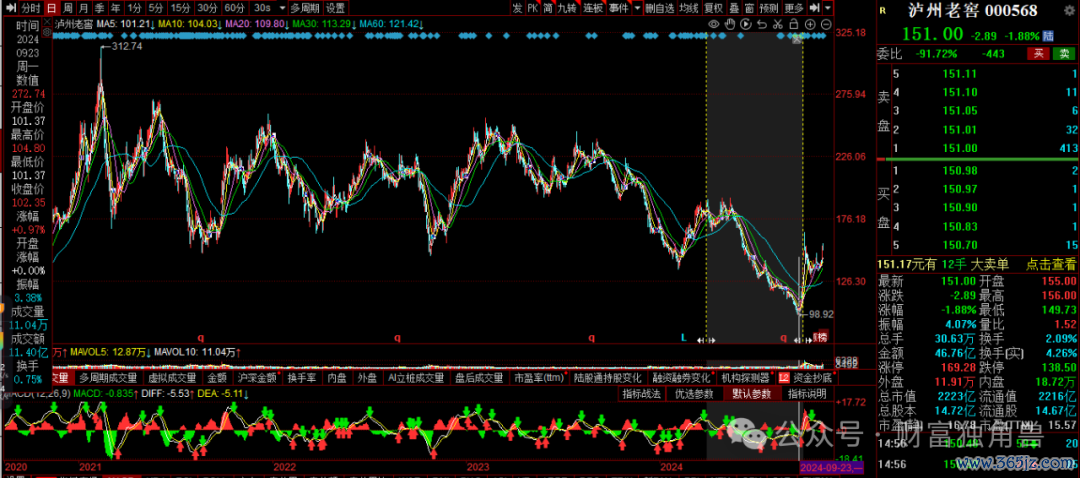The height and width of the screenshot is (478, 1080).
Task: Select the hand pan tool icon
Action: tap(729, 24)
